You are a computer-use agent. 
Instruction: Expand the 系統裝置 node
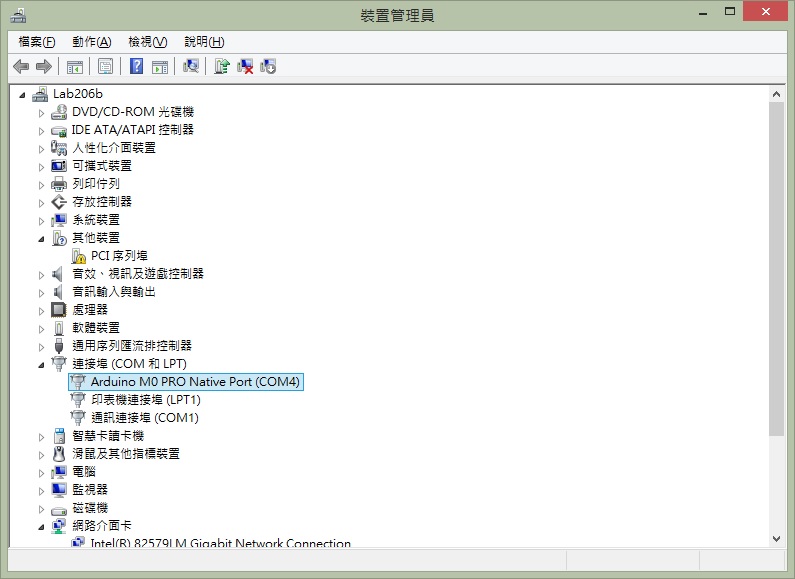coord(42,221)
